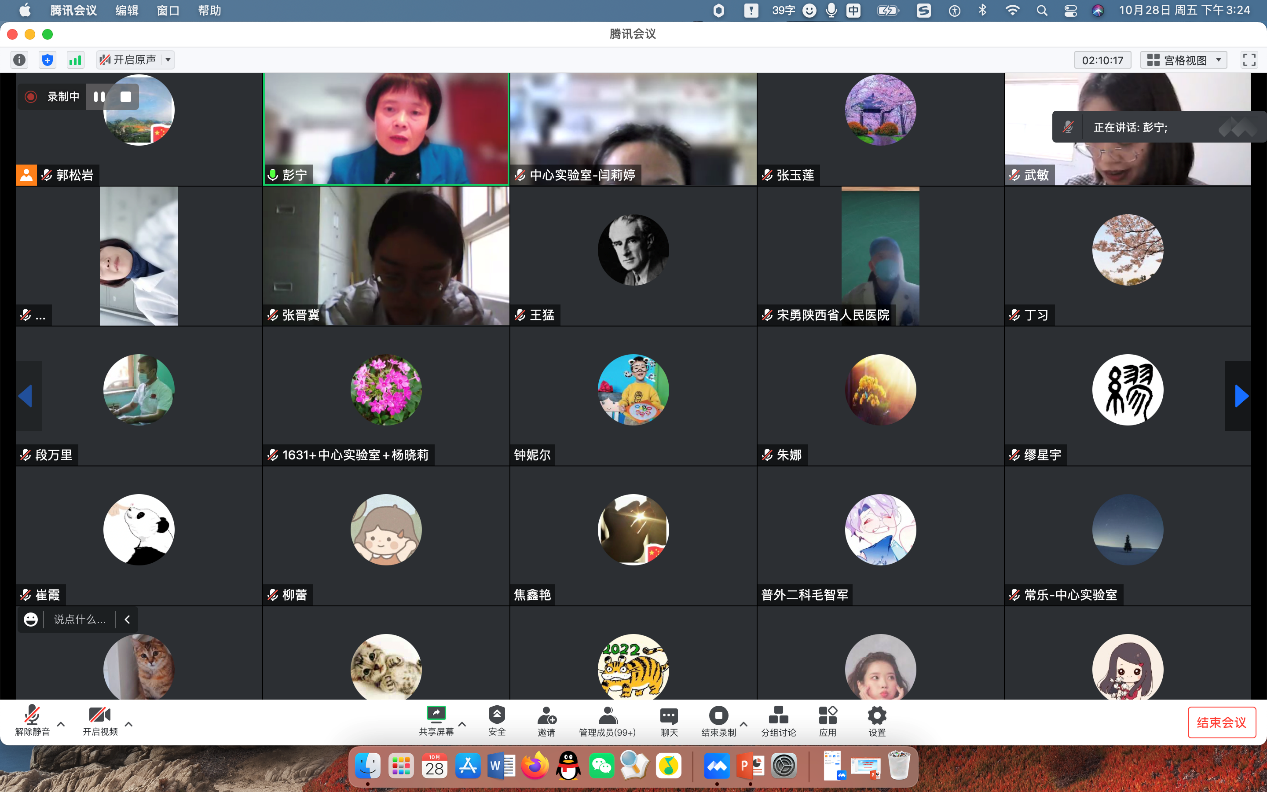Click the red 结束会议 button
Screen dimensions: 1267x792
(1221, 723)
